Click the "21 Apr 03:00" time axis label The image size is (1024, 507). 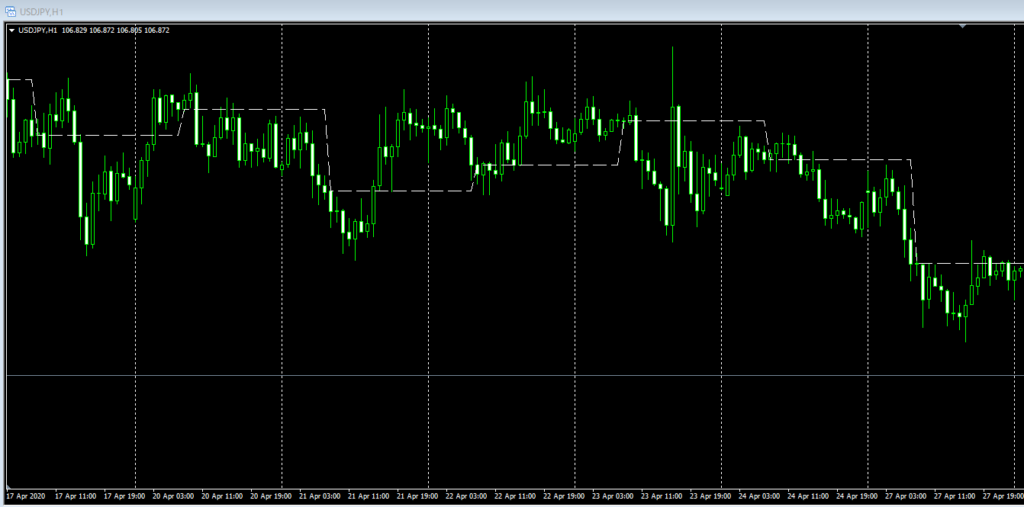coord(320,495)
